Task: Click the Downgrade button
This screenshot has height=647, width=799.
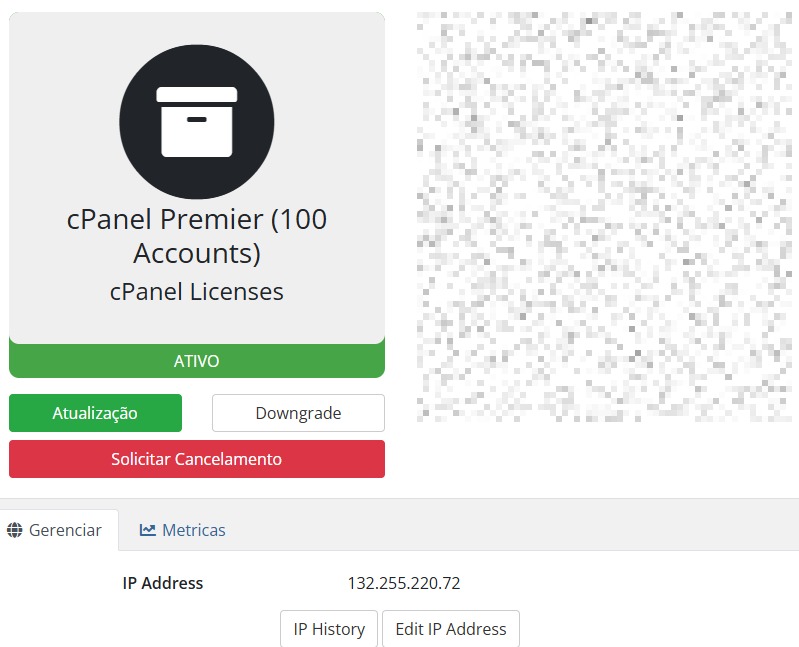Action: (298, 413)
